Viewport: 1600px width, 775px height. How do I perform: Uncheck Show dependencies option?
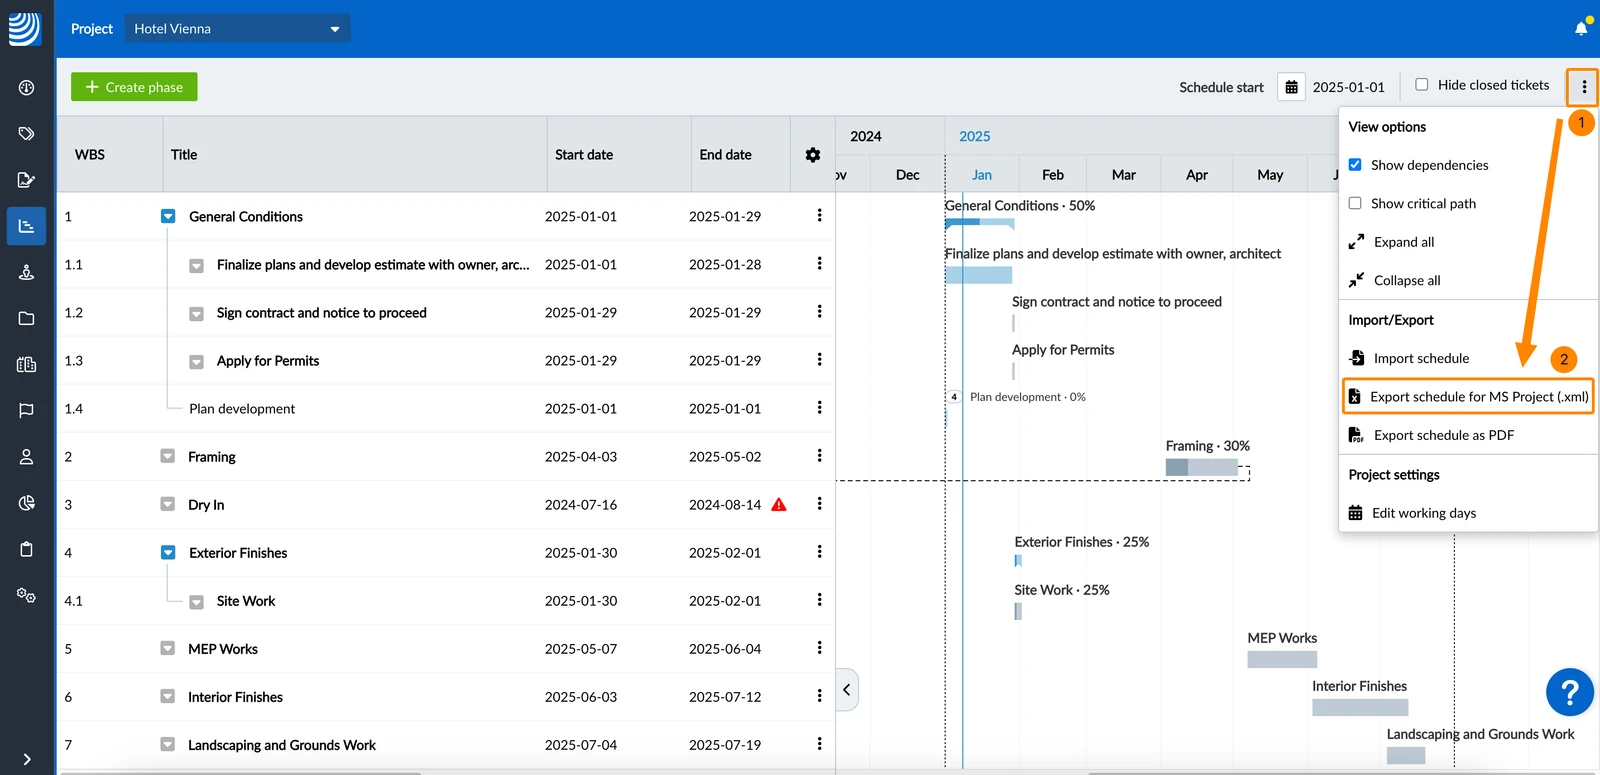(1355, 165)
